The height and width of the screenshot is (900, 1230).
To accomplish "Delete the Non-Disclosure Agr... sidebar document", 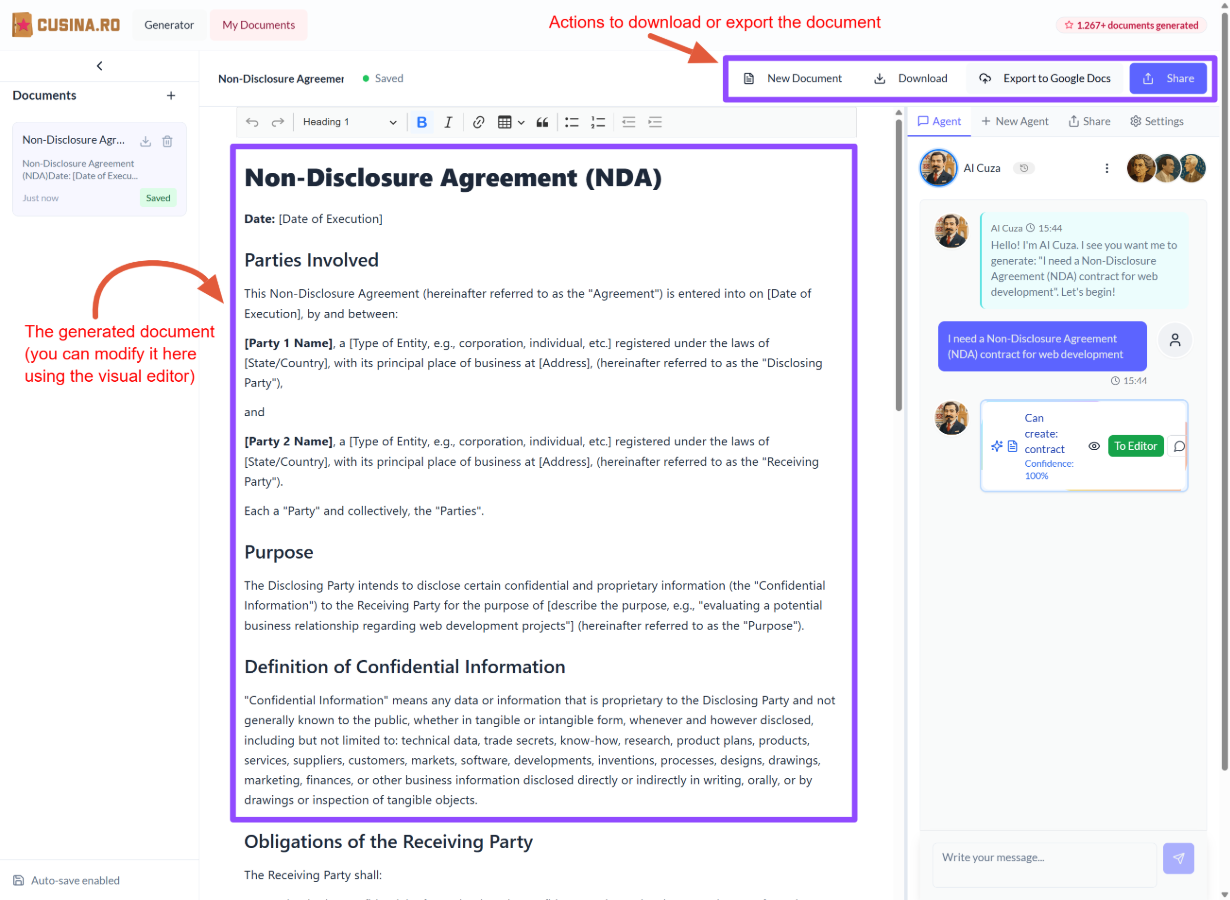I will point(167,141).
